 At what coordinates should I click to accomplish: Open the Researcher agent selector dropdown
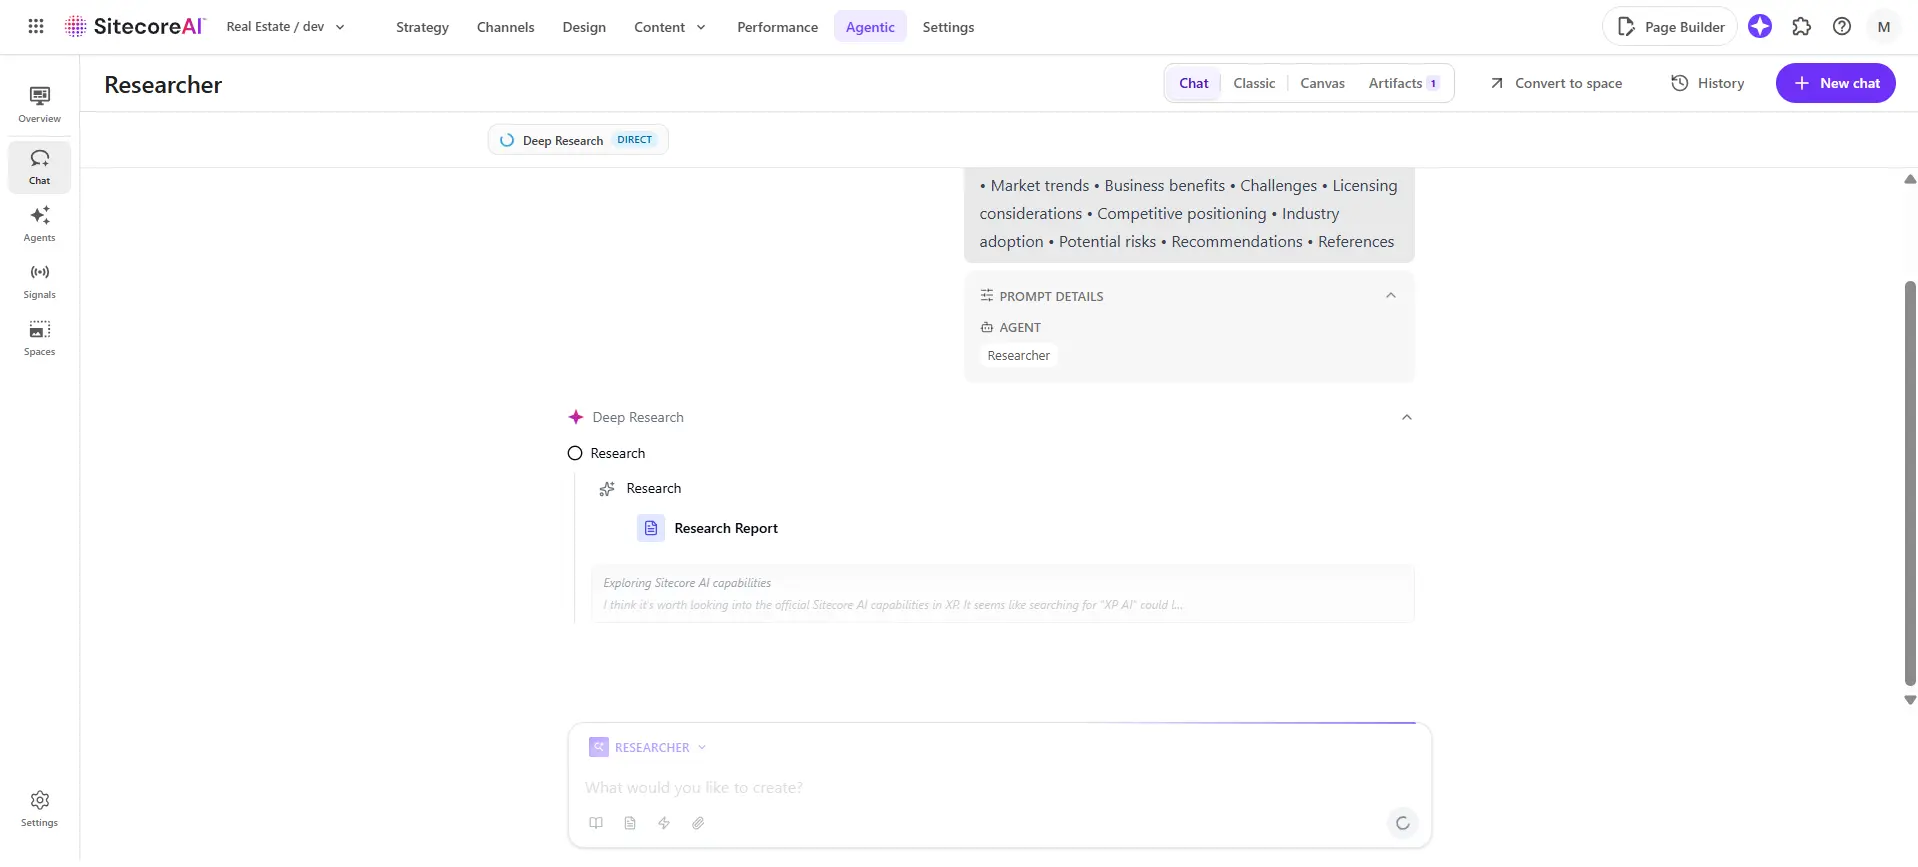coord(648,747)
